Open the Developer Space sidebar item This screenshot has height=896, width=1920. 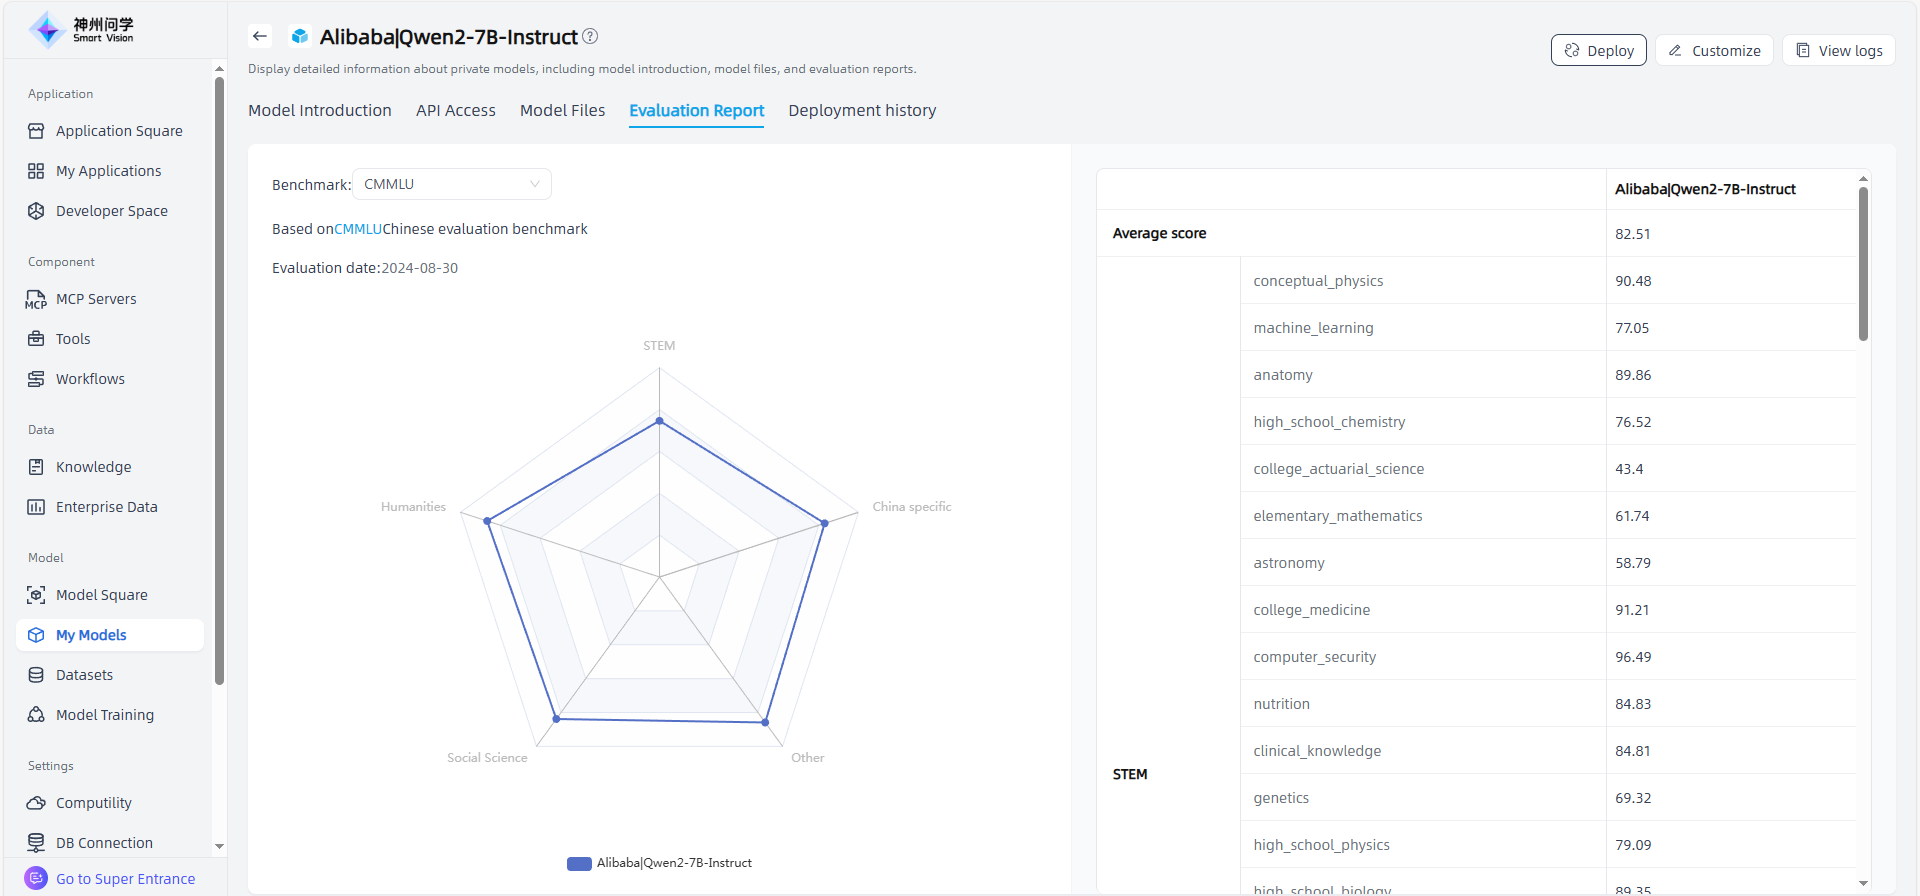pyautogui.click(x=111, y=211)
